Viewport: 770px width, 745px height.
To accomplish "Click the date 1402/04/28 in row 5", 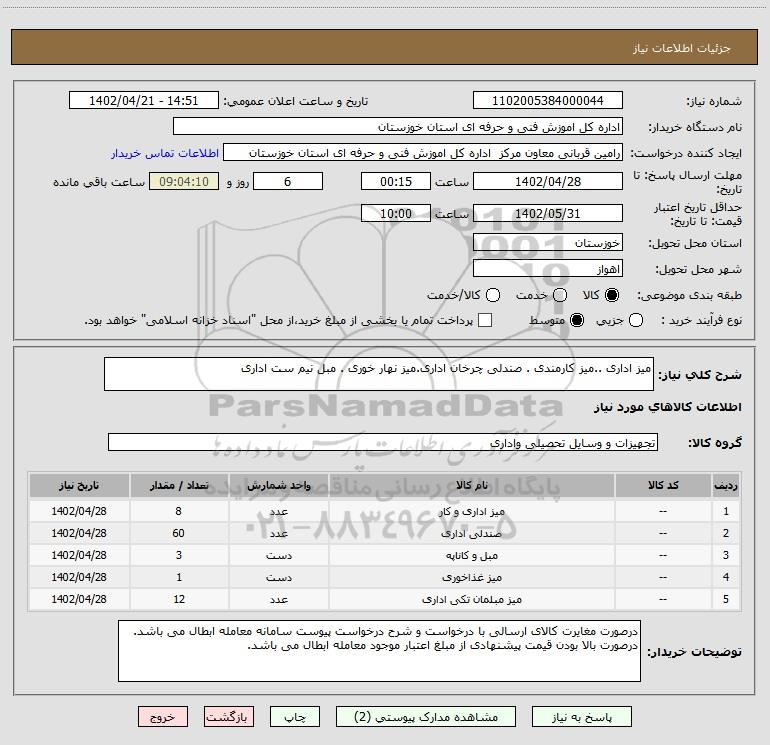I will coord(79,600).
